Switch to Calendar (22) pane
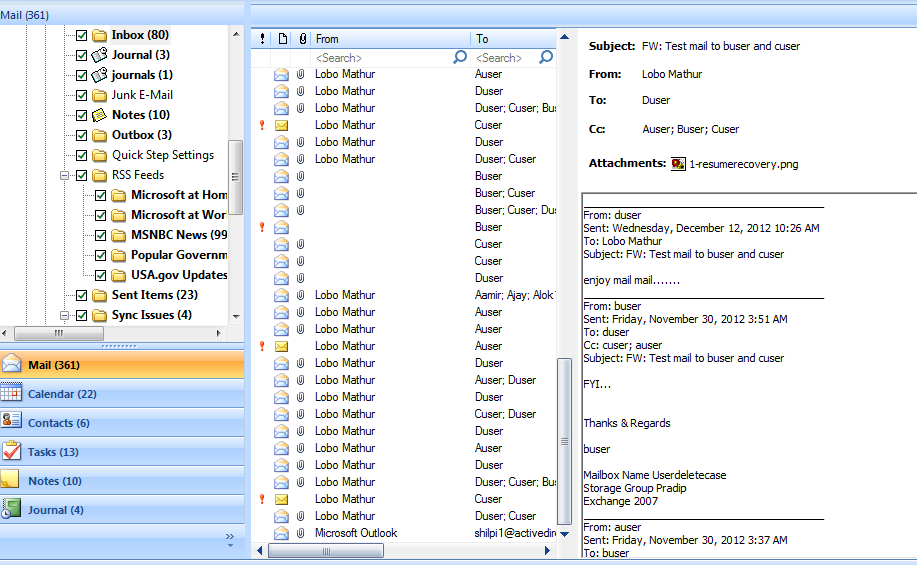The width and height of the screenshot is (917, 565). 122,394
